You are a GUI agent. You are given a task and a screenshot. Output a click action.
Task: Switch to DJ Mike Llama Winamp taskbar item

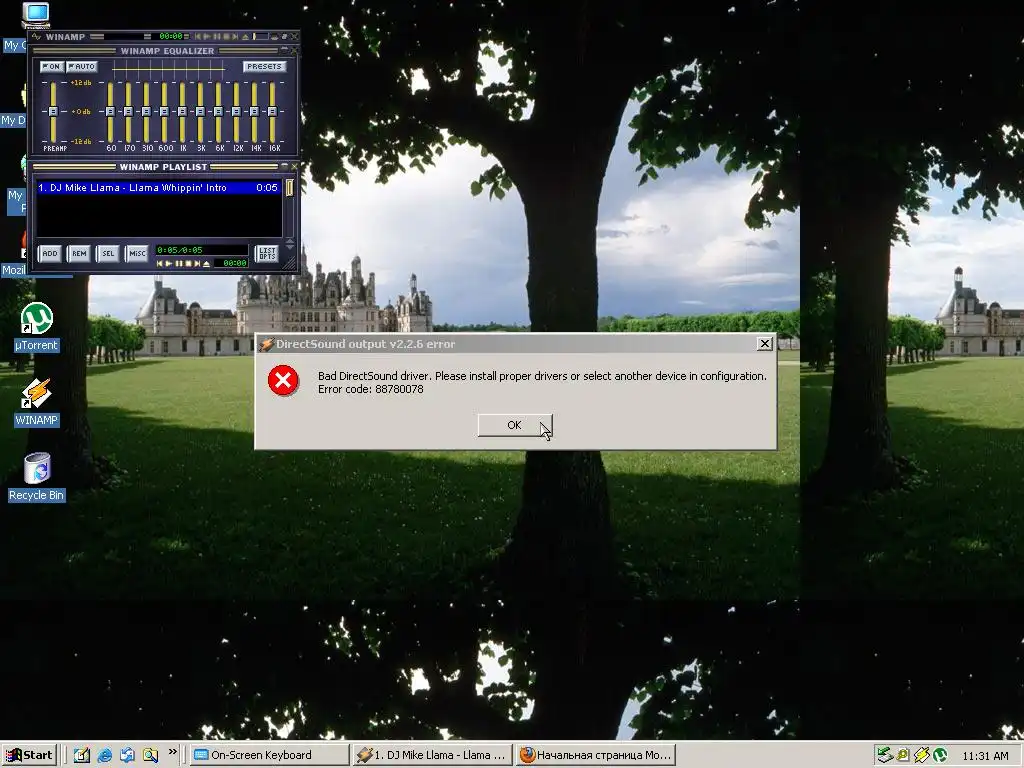(x=432, y=755)
